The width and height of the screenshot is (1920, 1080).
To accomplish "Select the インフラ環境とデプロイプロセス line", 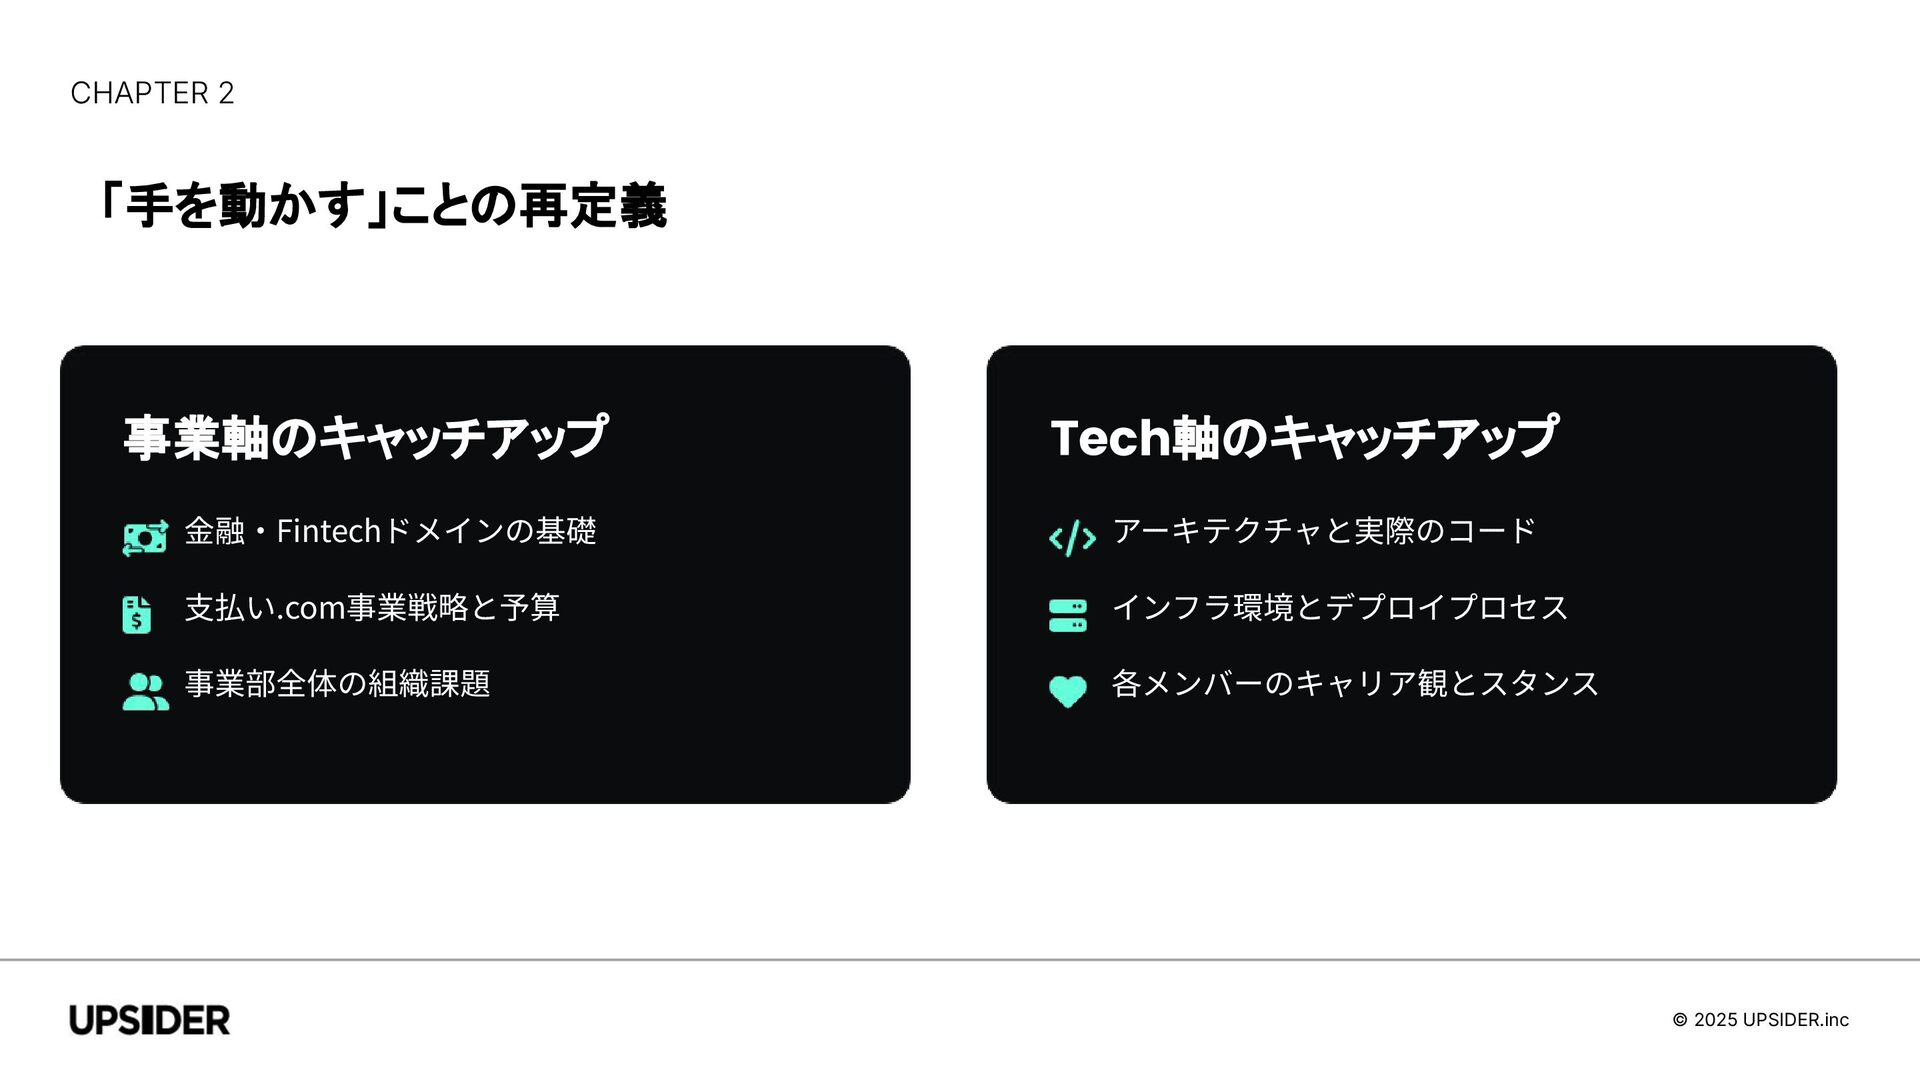I will (x=1340, y=607).
